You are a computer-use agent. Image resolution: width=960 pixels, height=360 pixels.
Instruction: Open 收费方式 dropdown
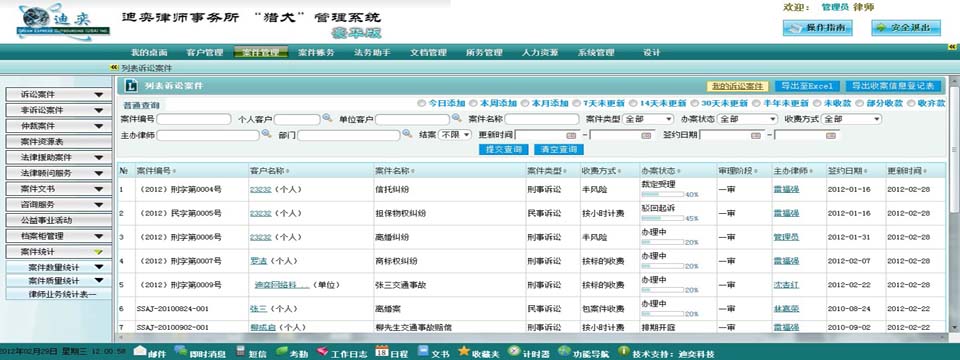(x=852, y=119)
